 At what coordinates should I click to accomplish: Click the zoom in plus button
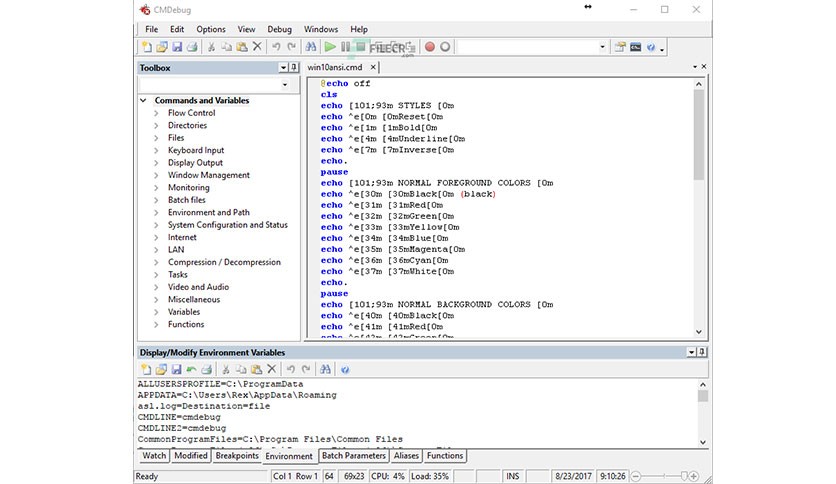[694, 476]
